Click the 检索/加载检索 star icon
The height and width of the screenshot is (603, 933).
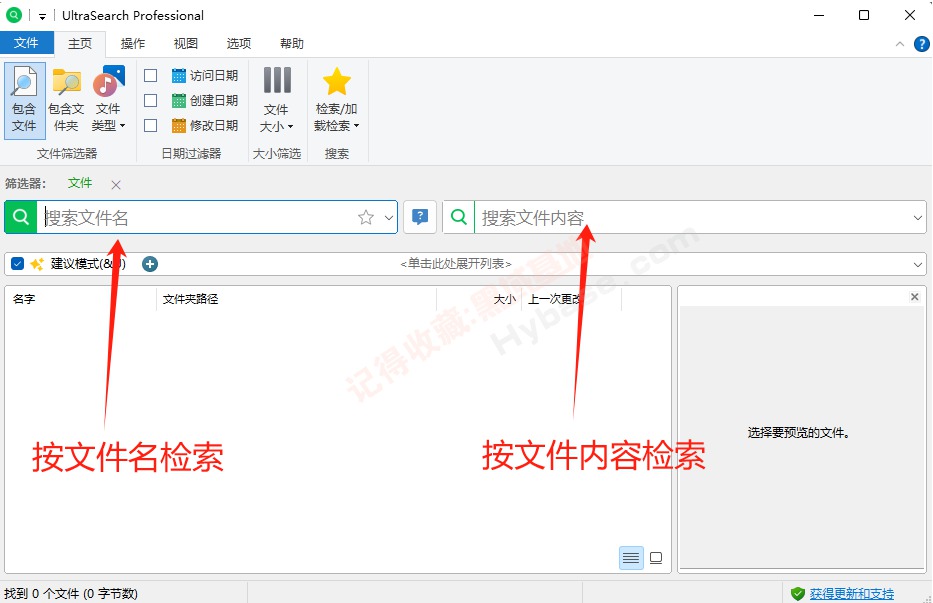[336, 100]
